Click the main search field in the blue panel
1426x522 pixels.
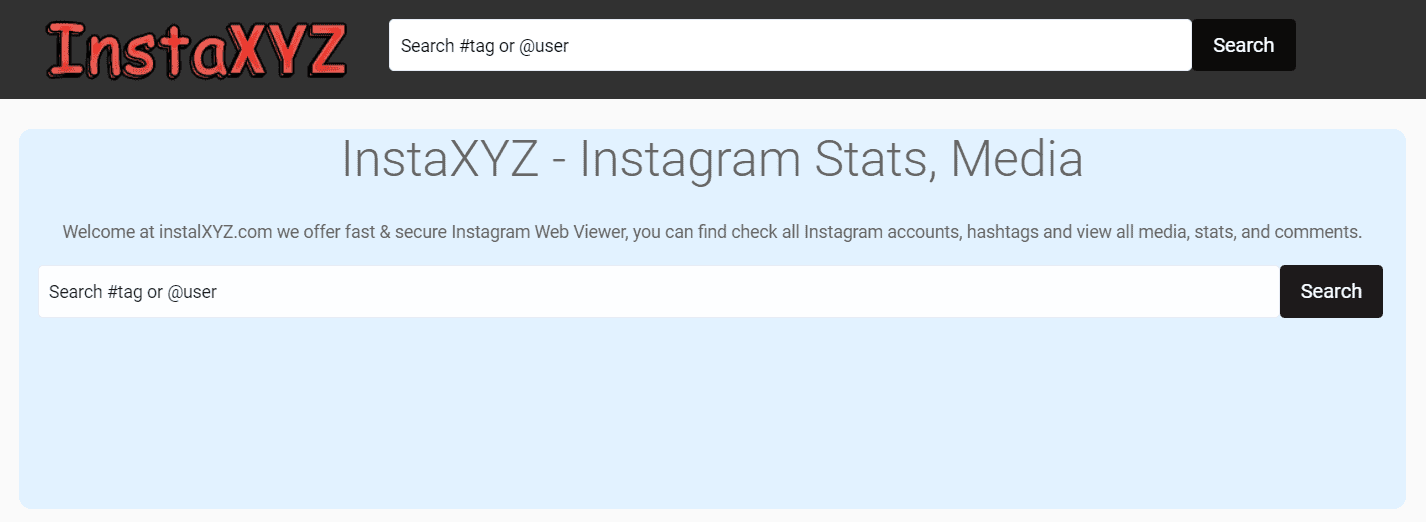coord(658,291)
